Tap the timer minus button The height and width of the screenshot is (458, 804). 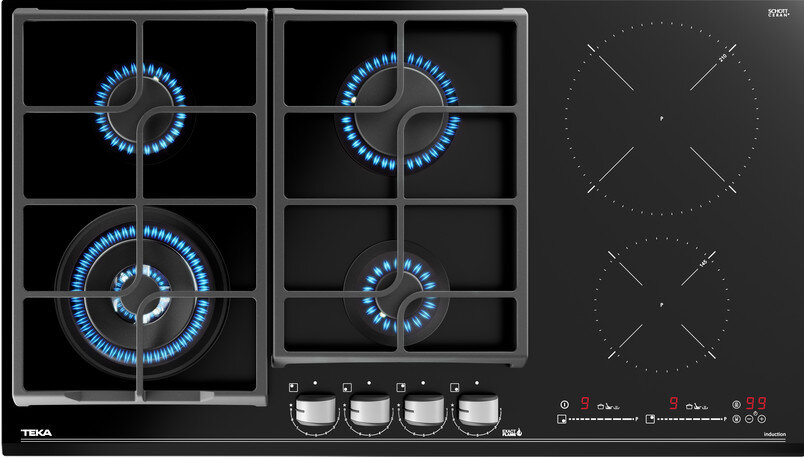pos(749,419)
